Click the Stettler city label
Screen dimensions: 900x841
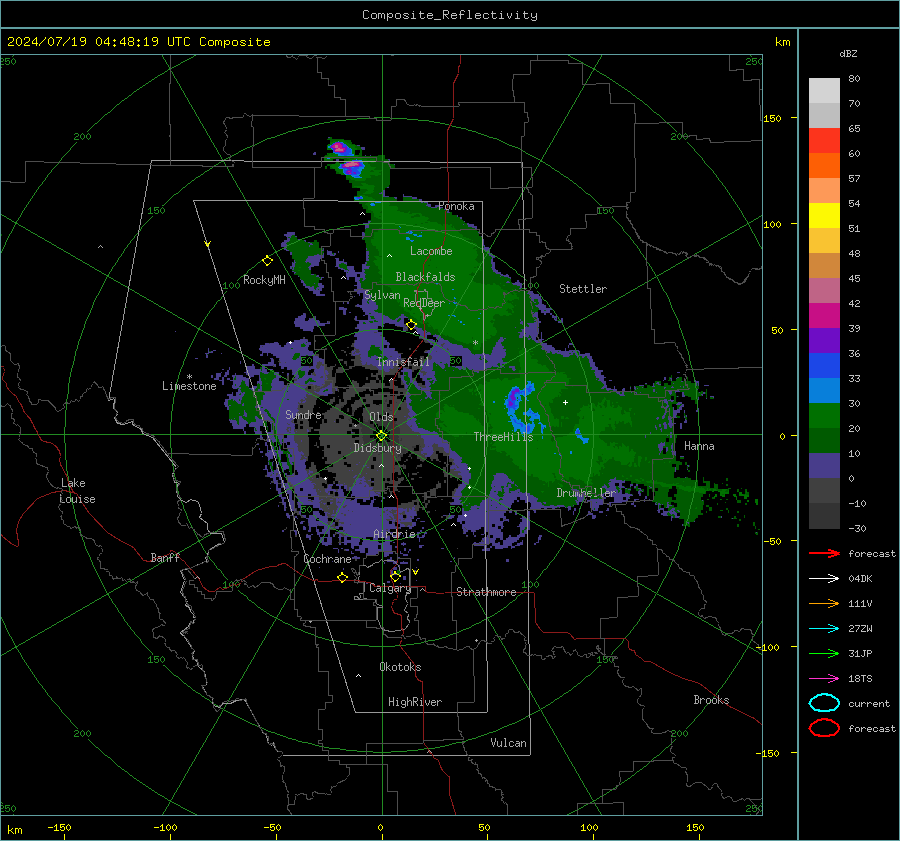tap(583, 289)
